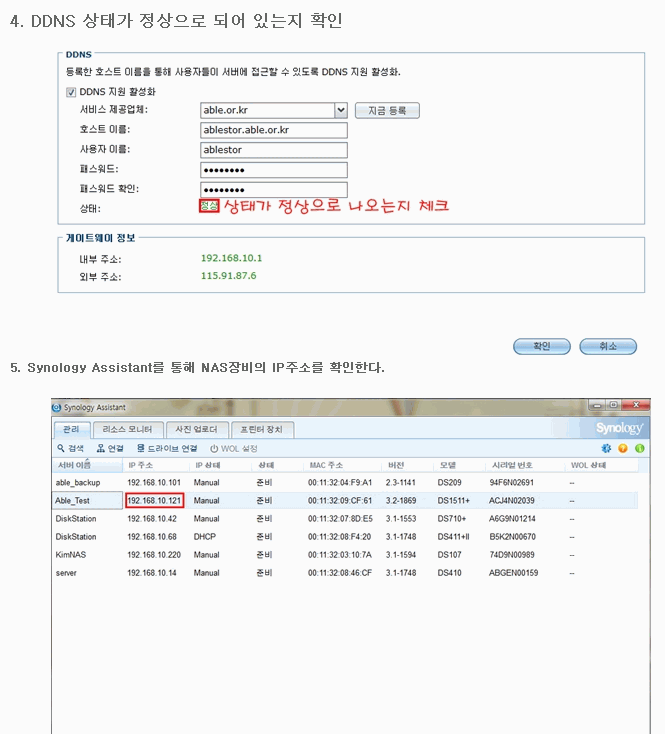Click the Synology Assistant title bar icon

pos(57,407)
